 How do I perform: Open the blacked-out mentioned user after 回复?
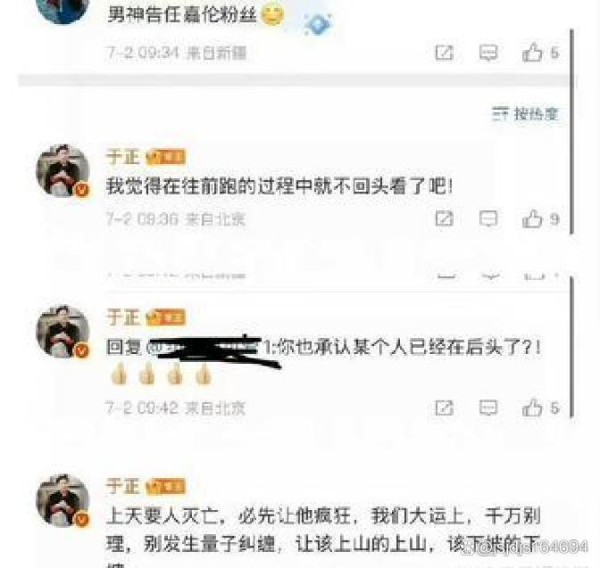pyautogui.click(x=209, y=347)
